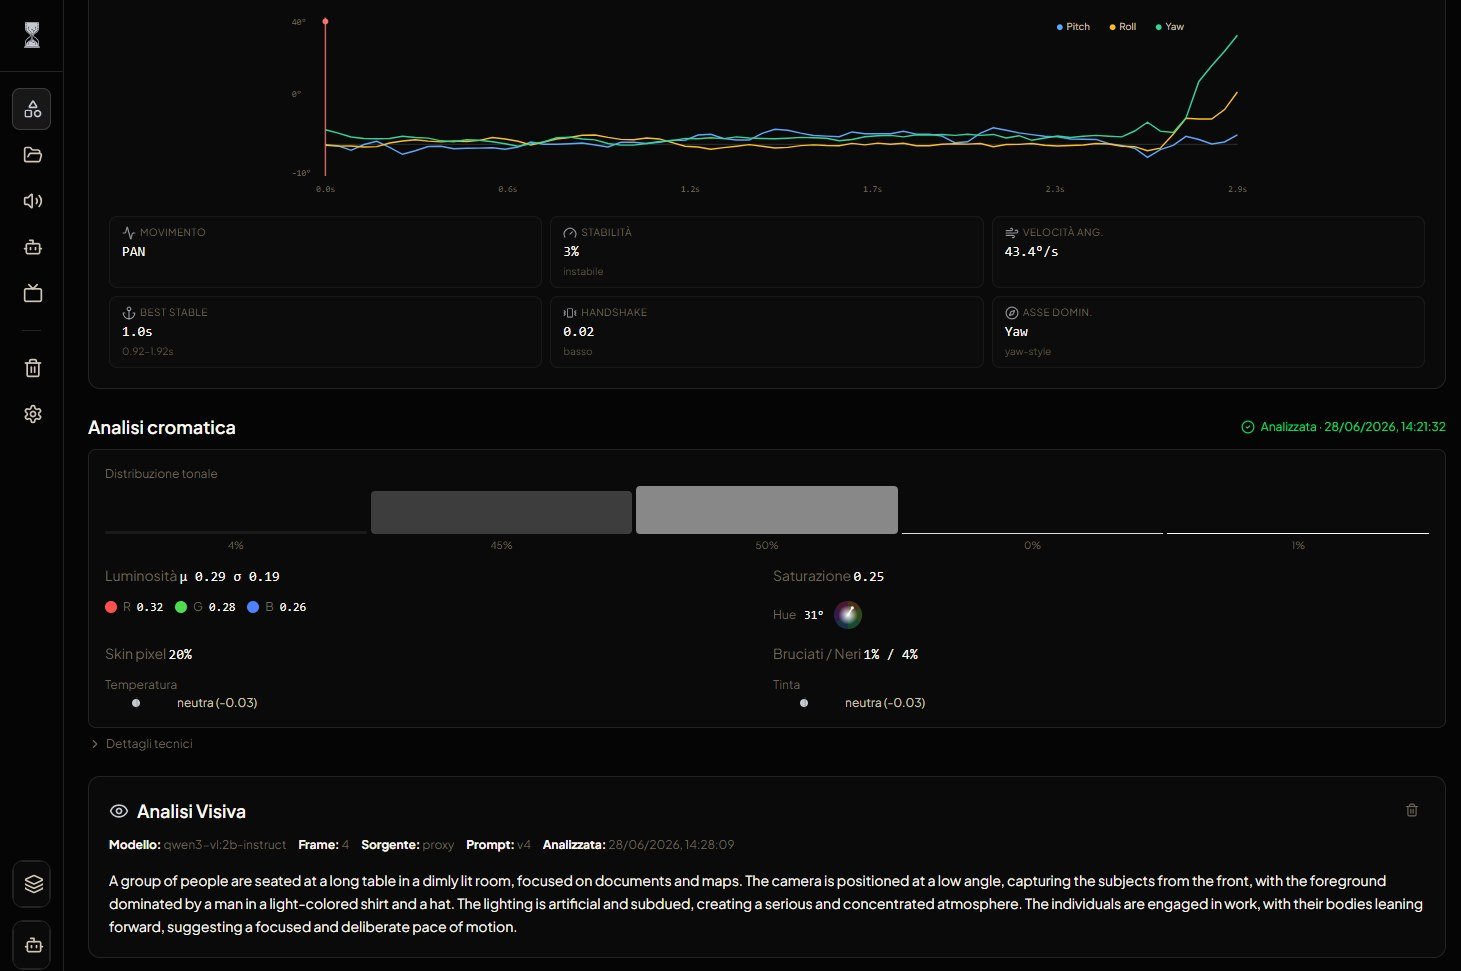Click the Temperatura slider dot
This screenshot has width=1461, height=971.
click(136, 703)
